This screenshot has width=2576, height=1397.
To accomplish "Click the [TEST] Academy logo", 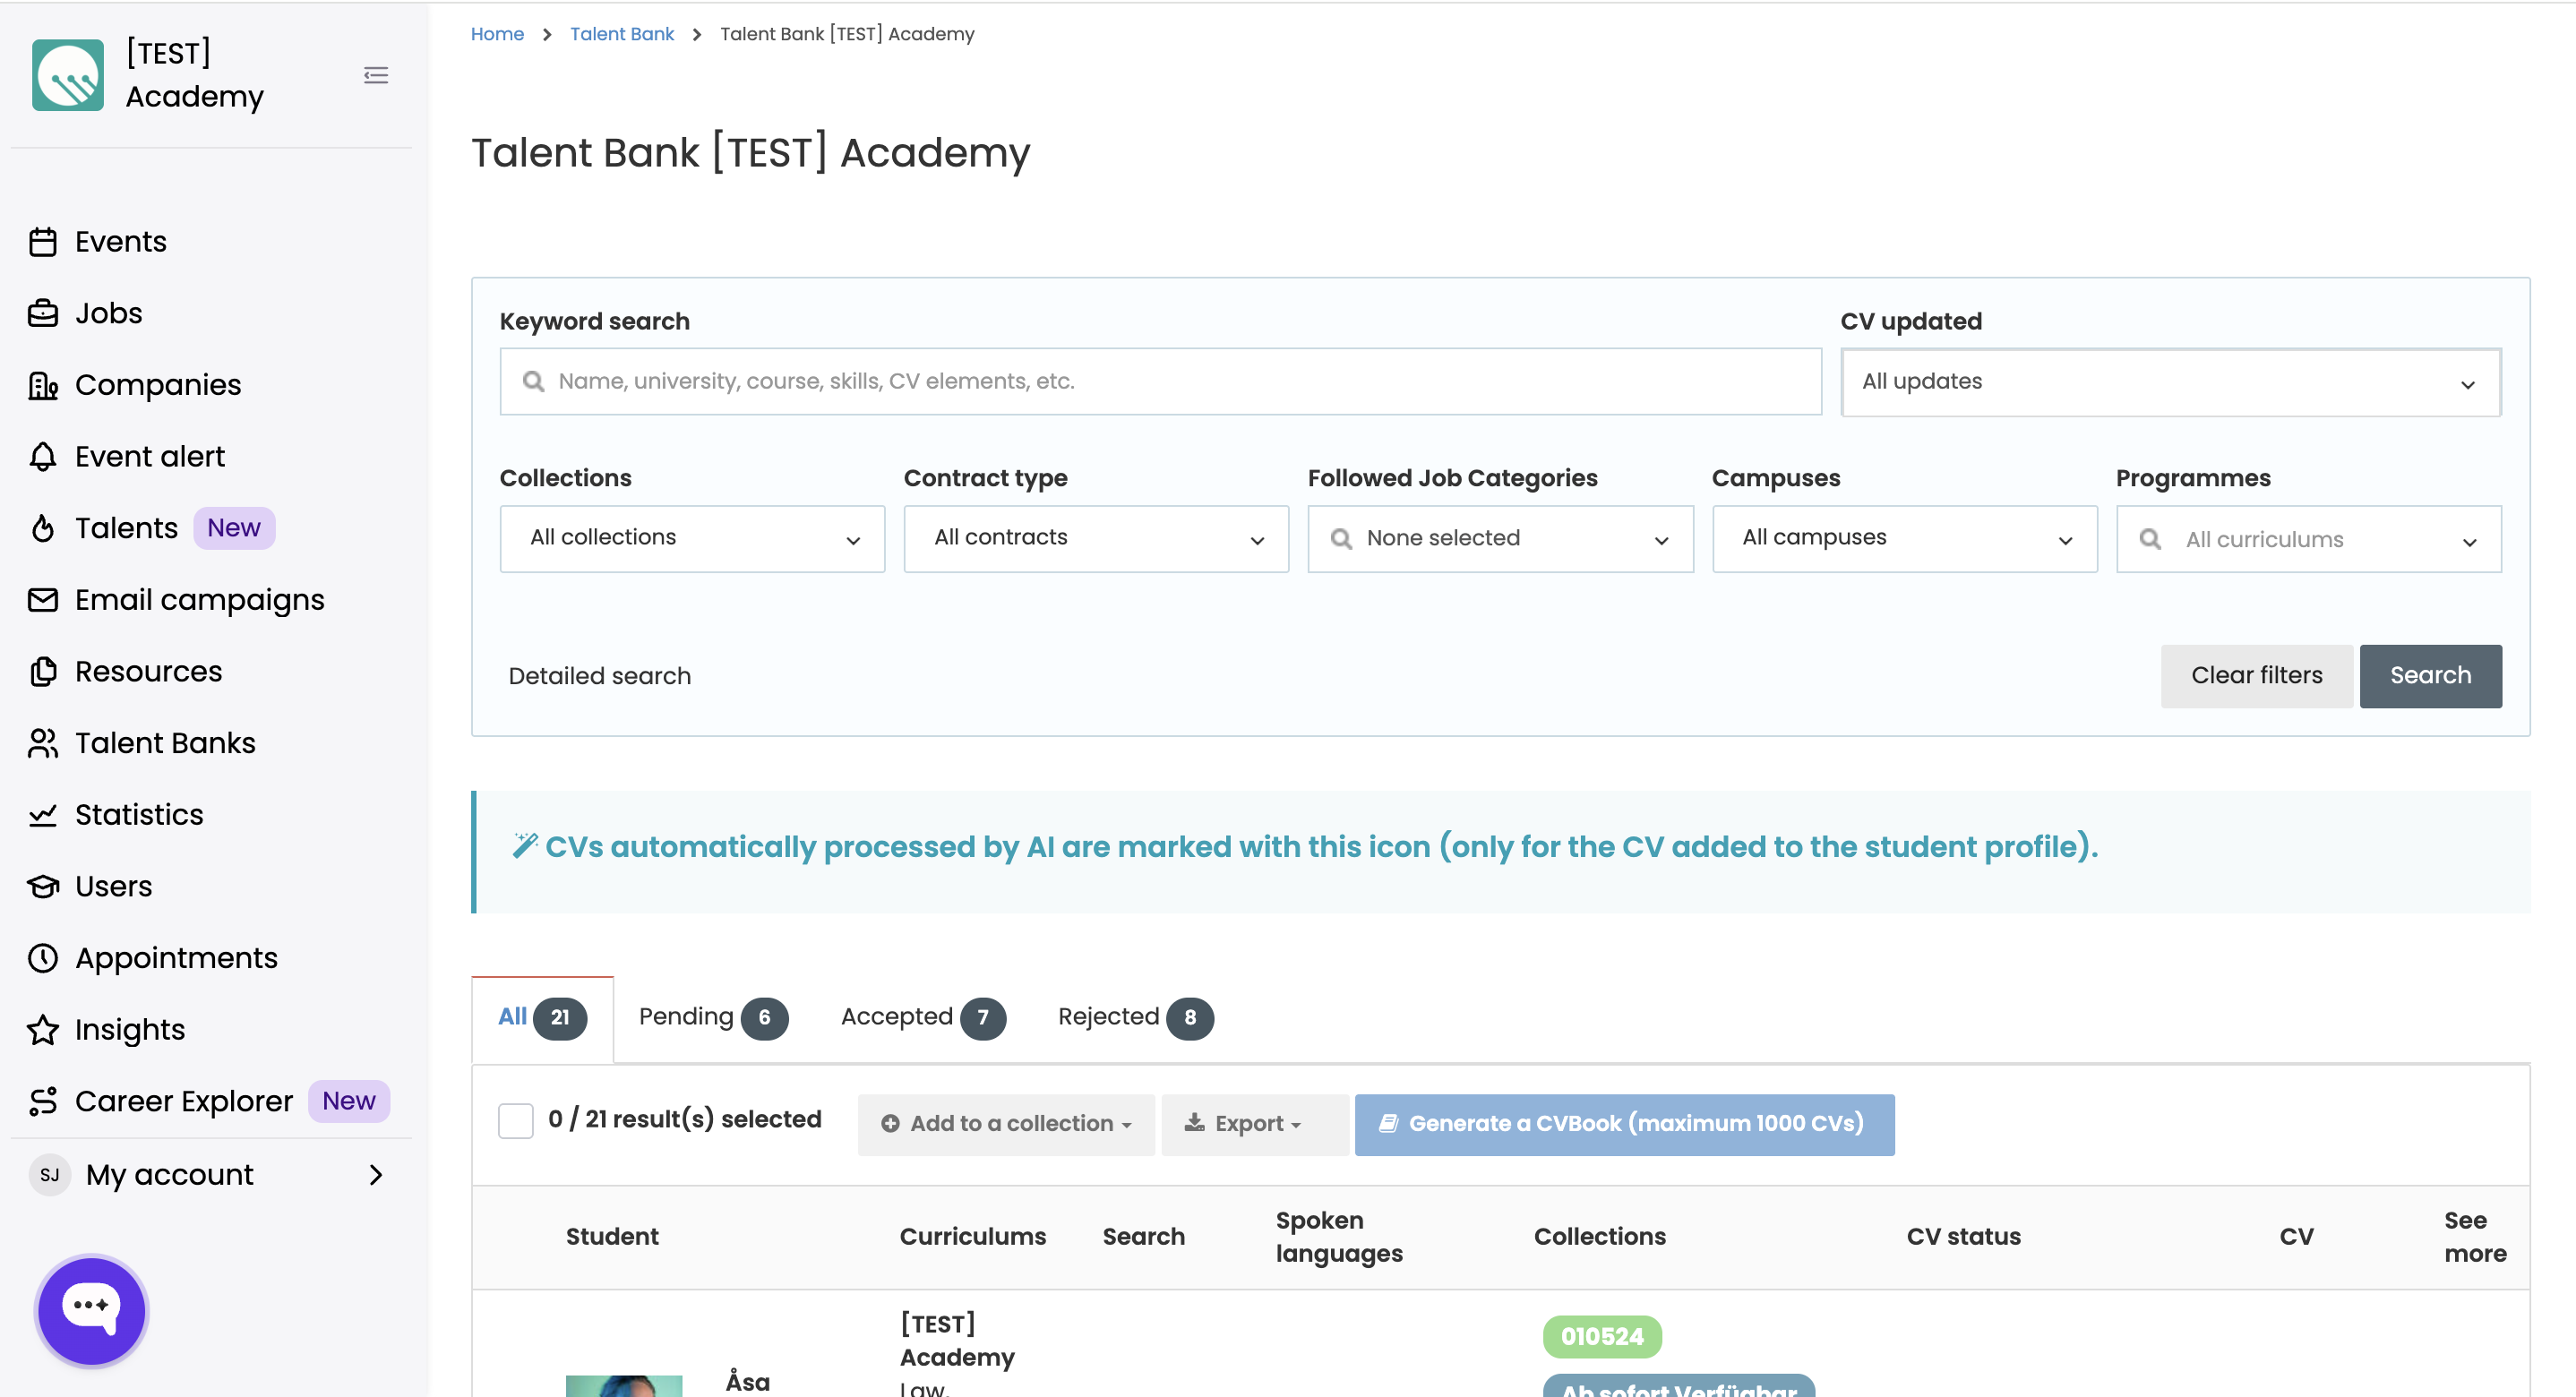I will click(68, 75).
